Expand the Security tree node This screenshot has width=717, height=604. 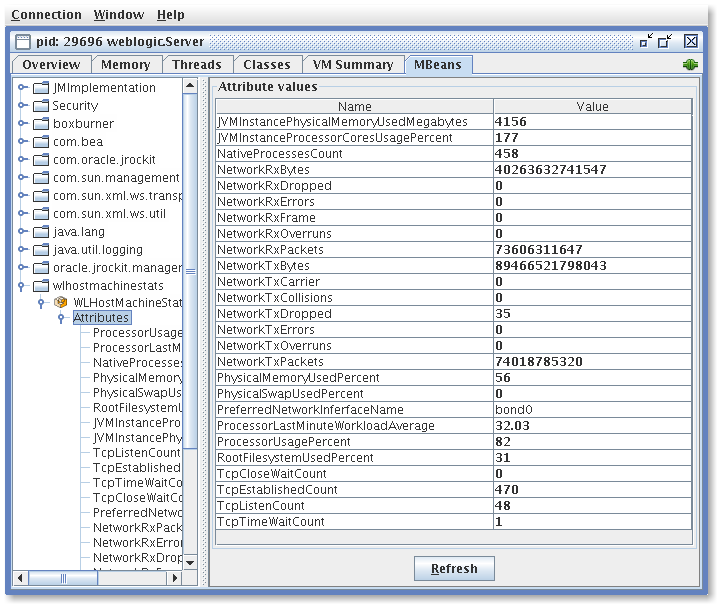[22, 106]
